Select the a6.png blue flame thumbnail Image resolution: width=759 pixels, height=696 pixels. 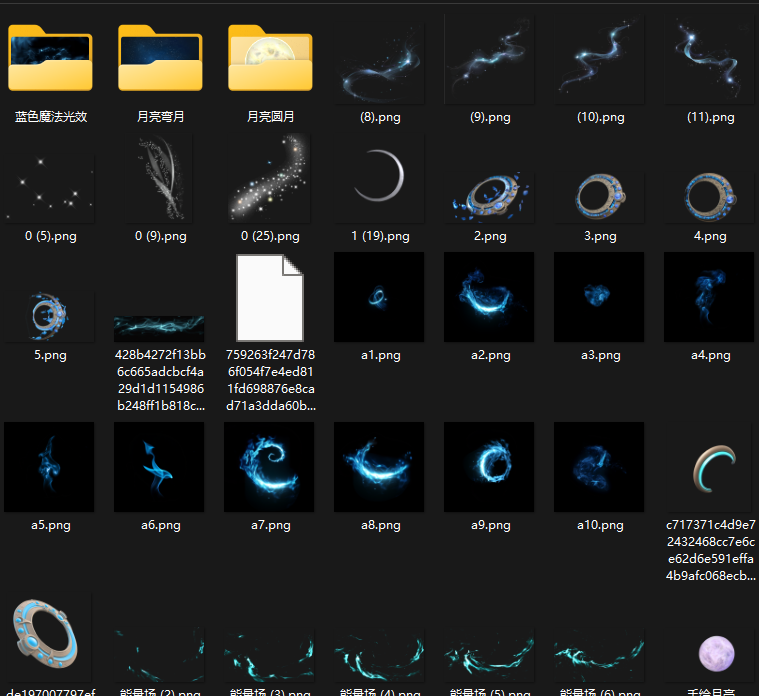click(x=160, y=467)
